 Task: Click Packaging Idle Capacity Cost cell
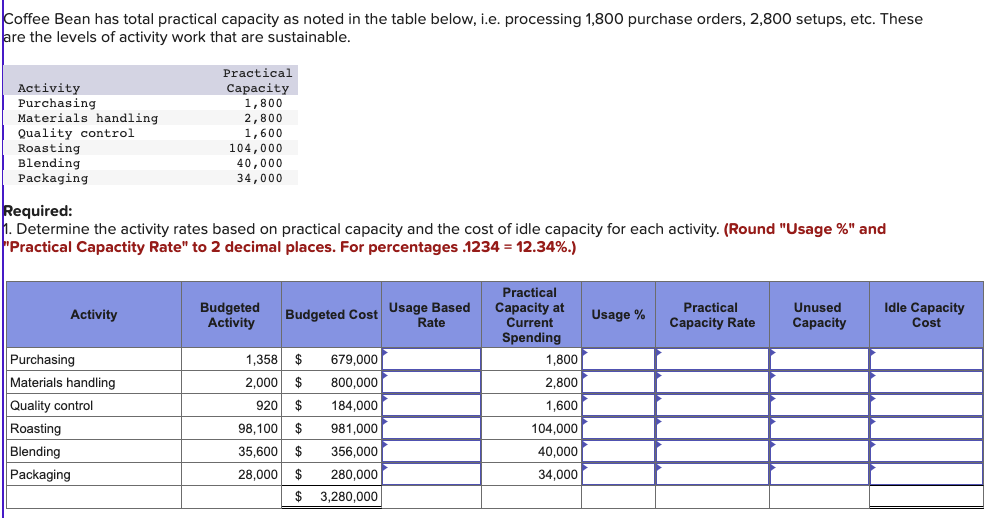click(x=926, y=475)
